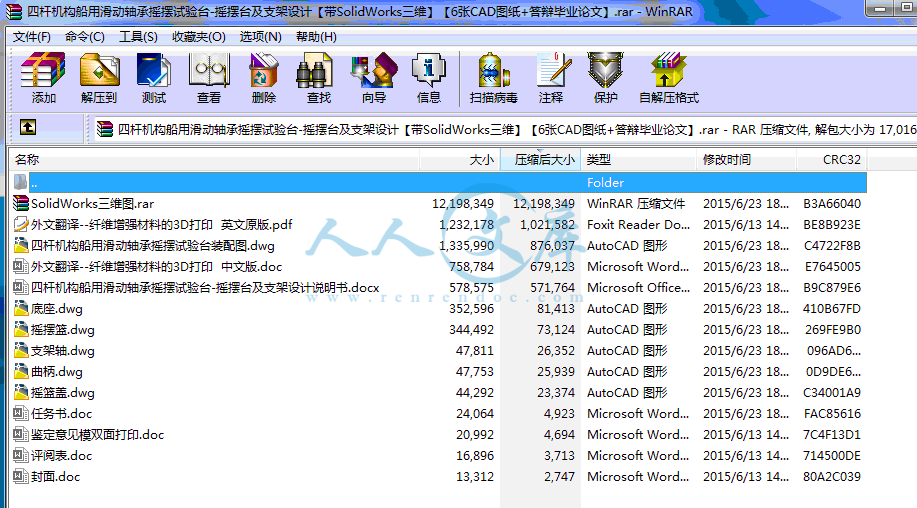
Task: Open the 收藏夹(O) menu
Action: point(199,37)
